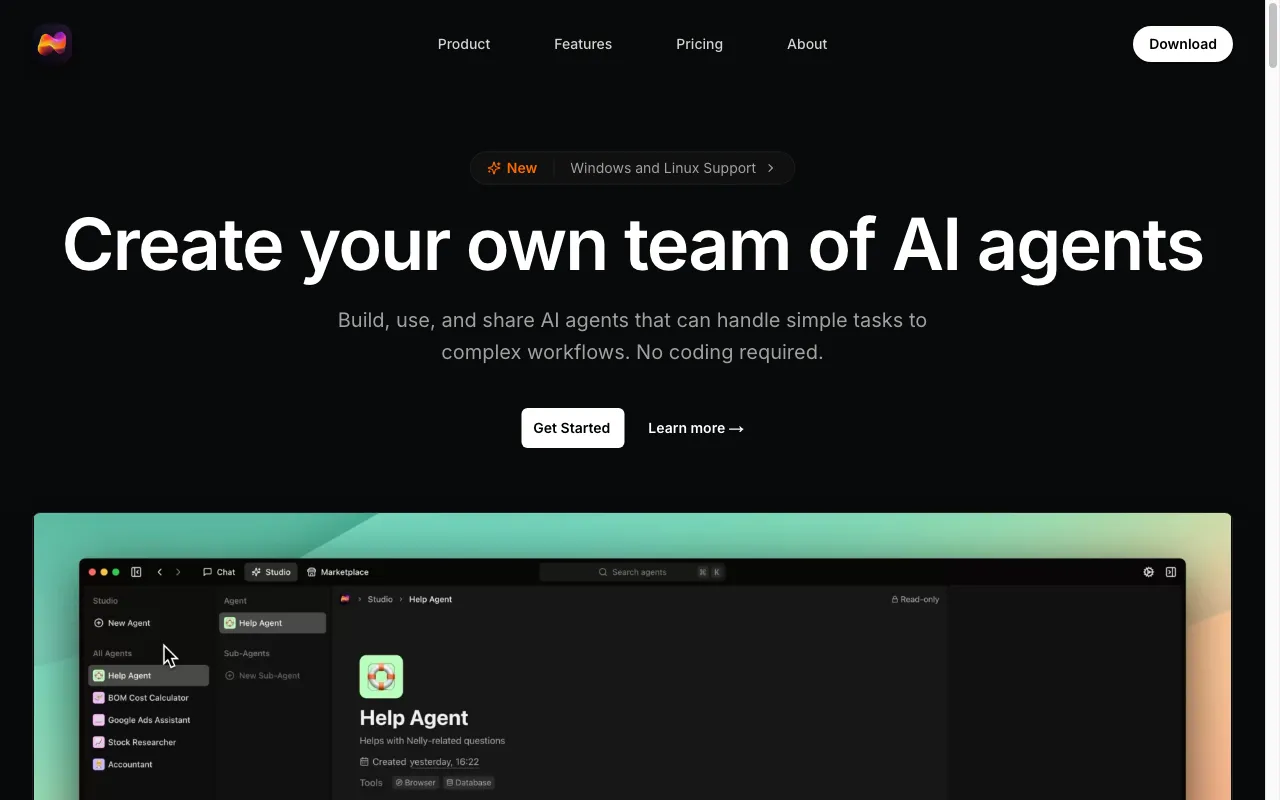
Task: Open the Features navigation link
Action: (x=583, y=44)
